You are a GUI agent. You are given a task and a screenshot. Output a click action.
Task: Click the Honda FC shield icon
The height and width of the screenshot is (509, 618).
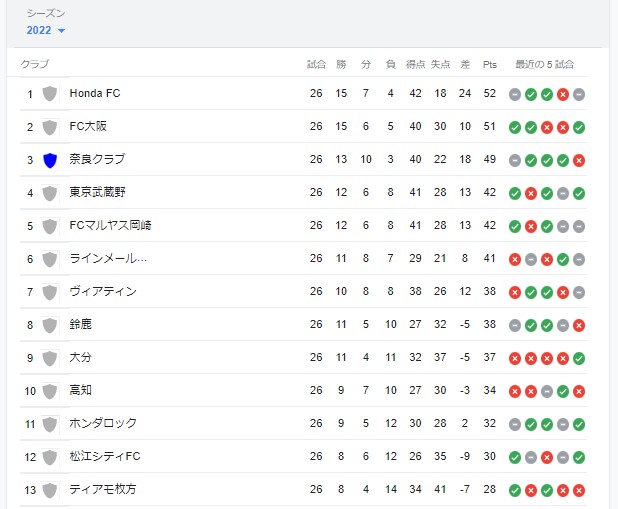tap(50, 94)
